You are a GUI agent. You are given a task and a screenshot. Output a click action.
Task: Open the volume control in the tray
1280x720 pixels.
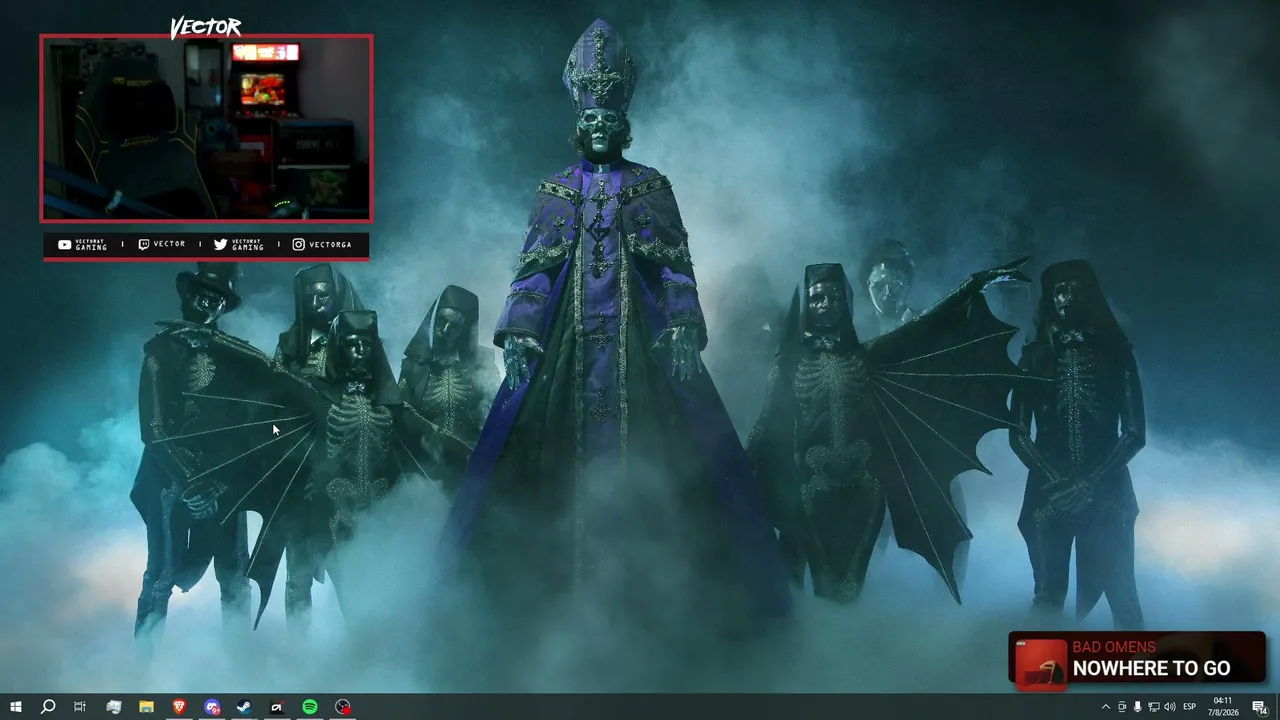click(x=1170, y=707)
